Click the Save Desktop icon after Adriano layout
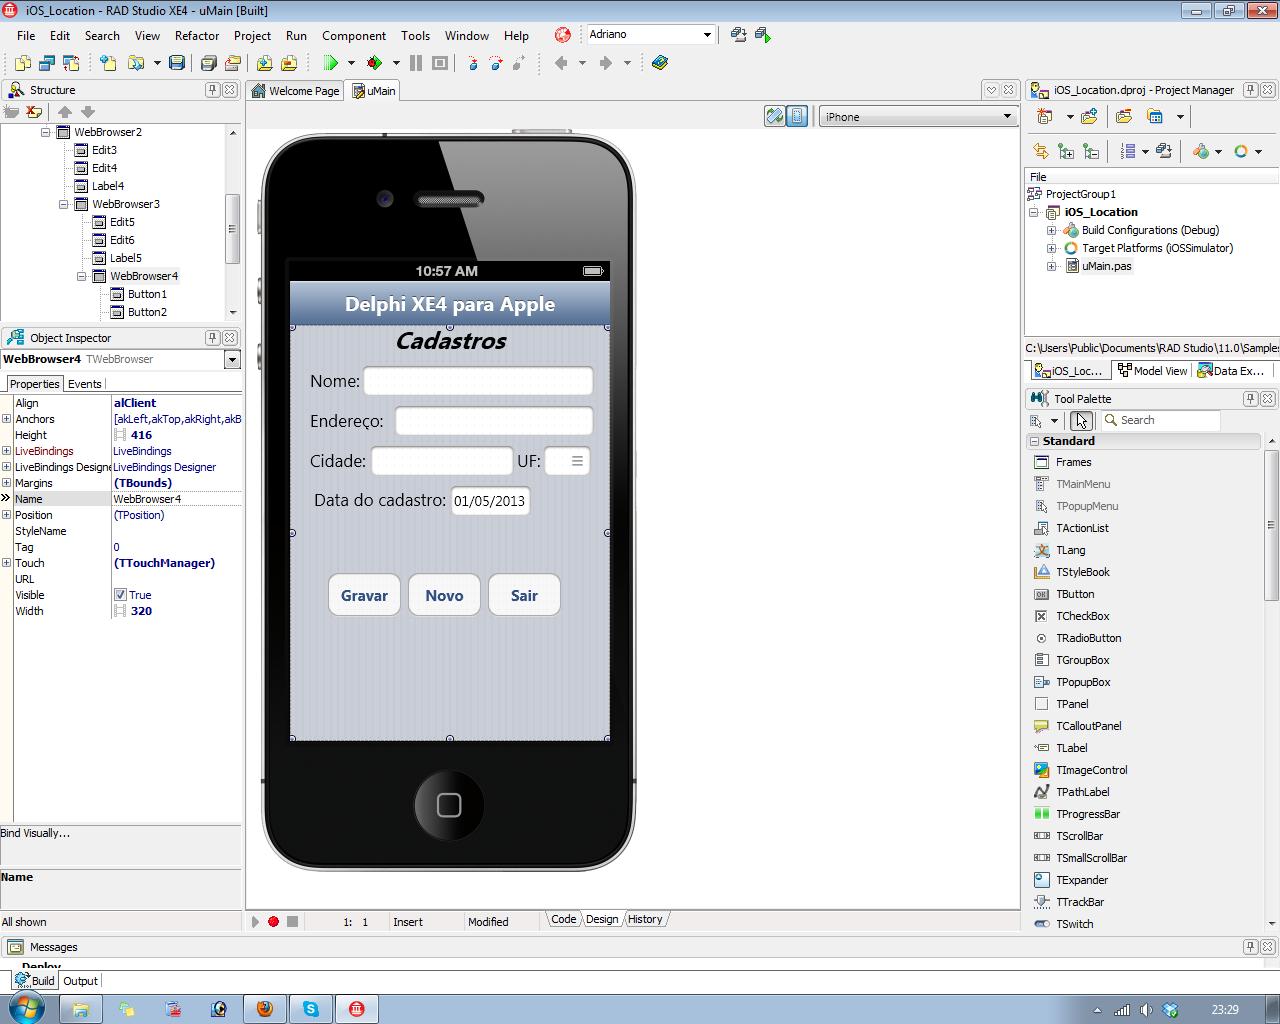Viewport: 1280px width, 1024px height. tap(738, 35)
